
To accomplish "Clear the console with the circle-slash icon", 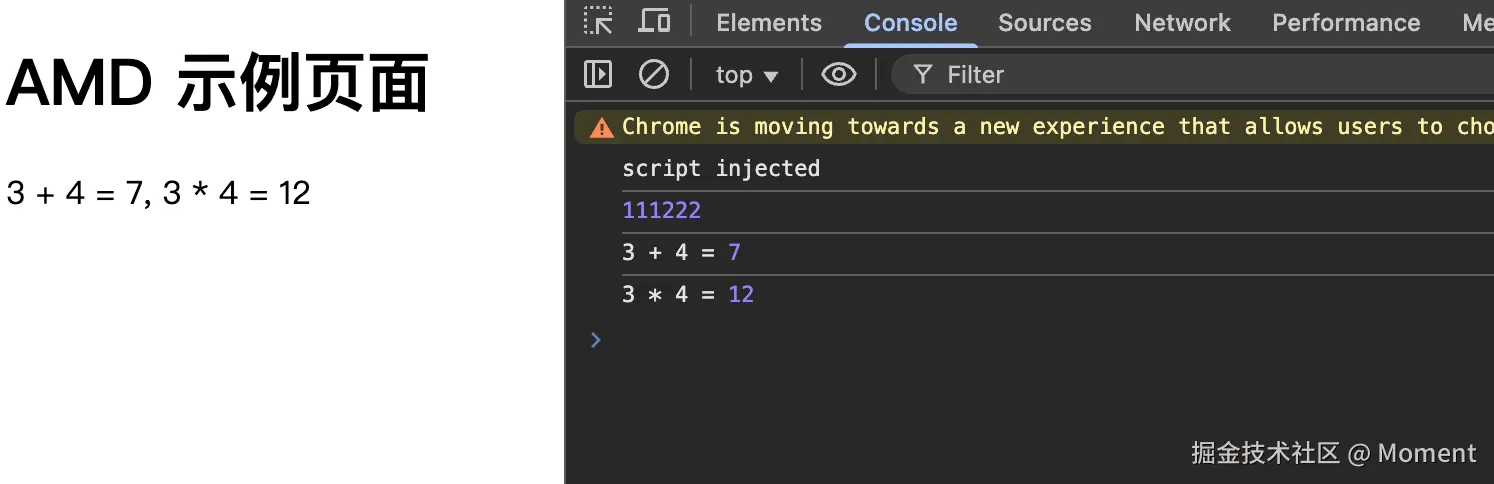I will coord(654,74).
